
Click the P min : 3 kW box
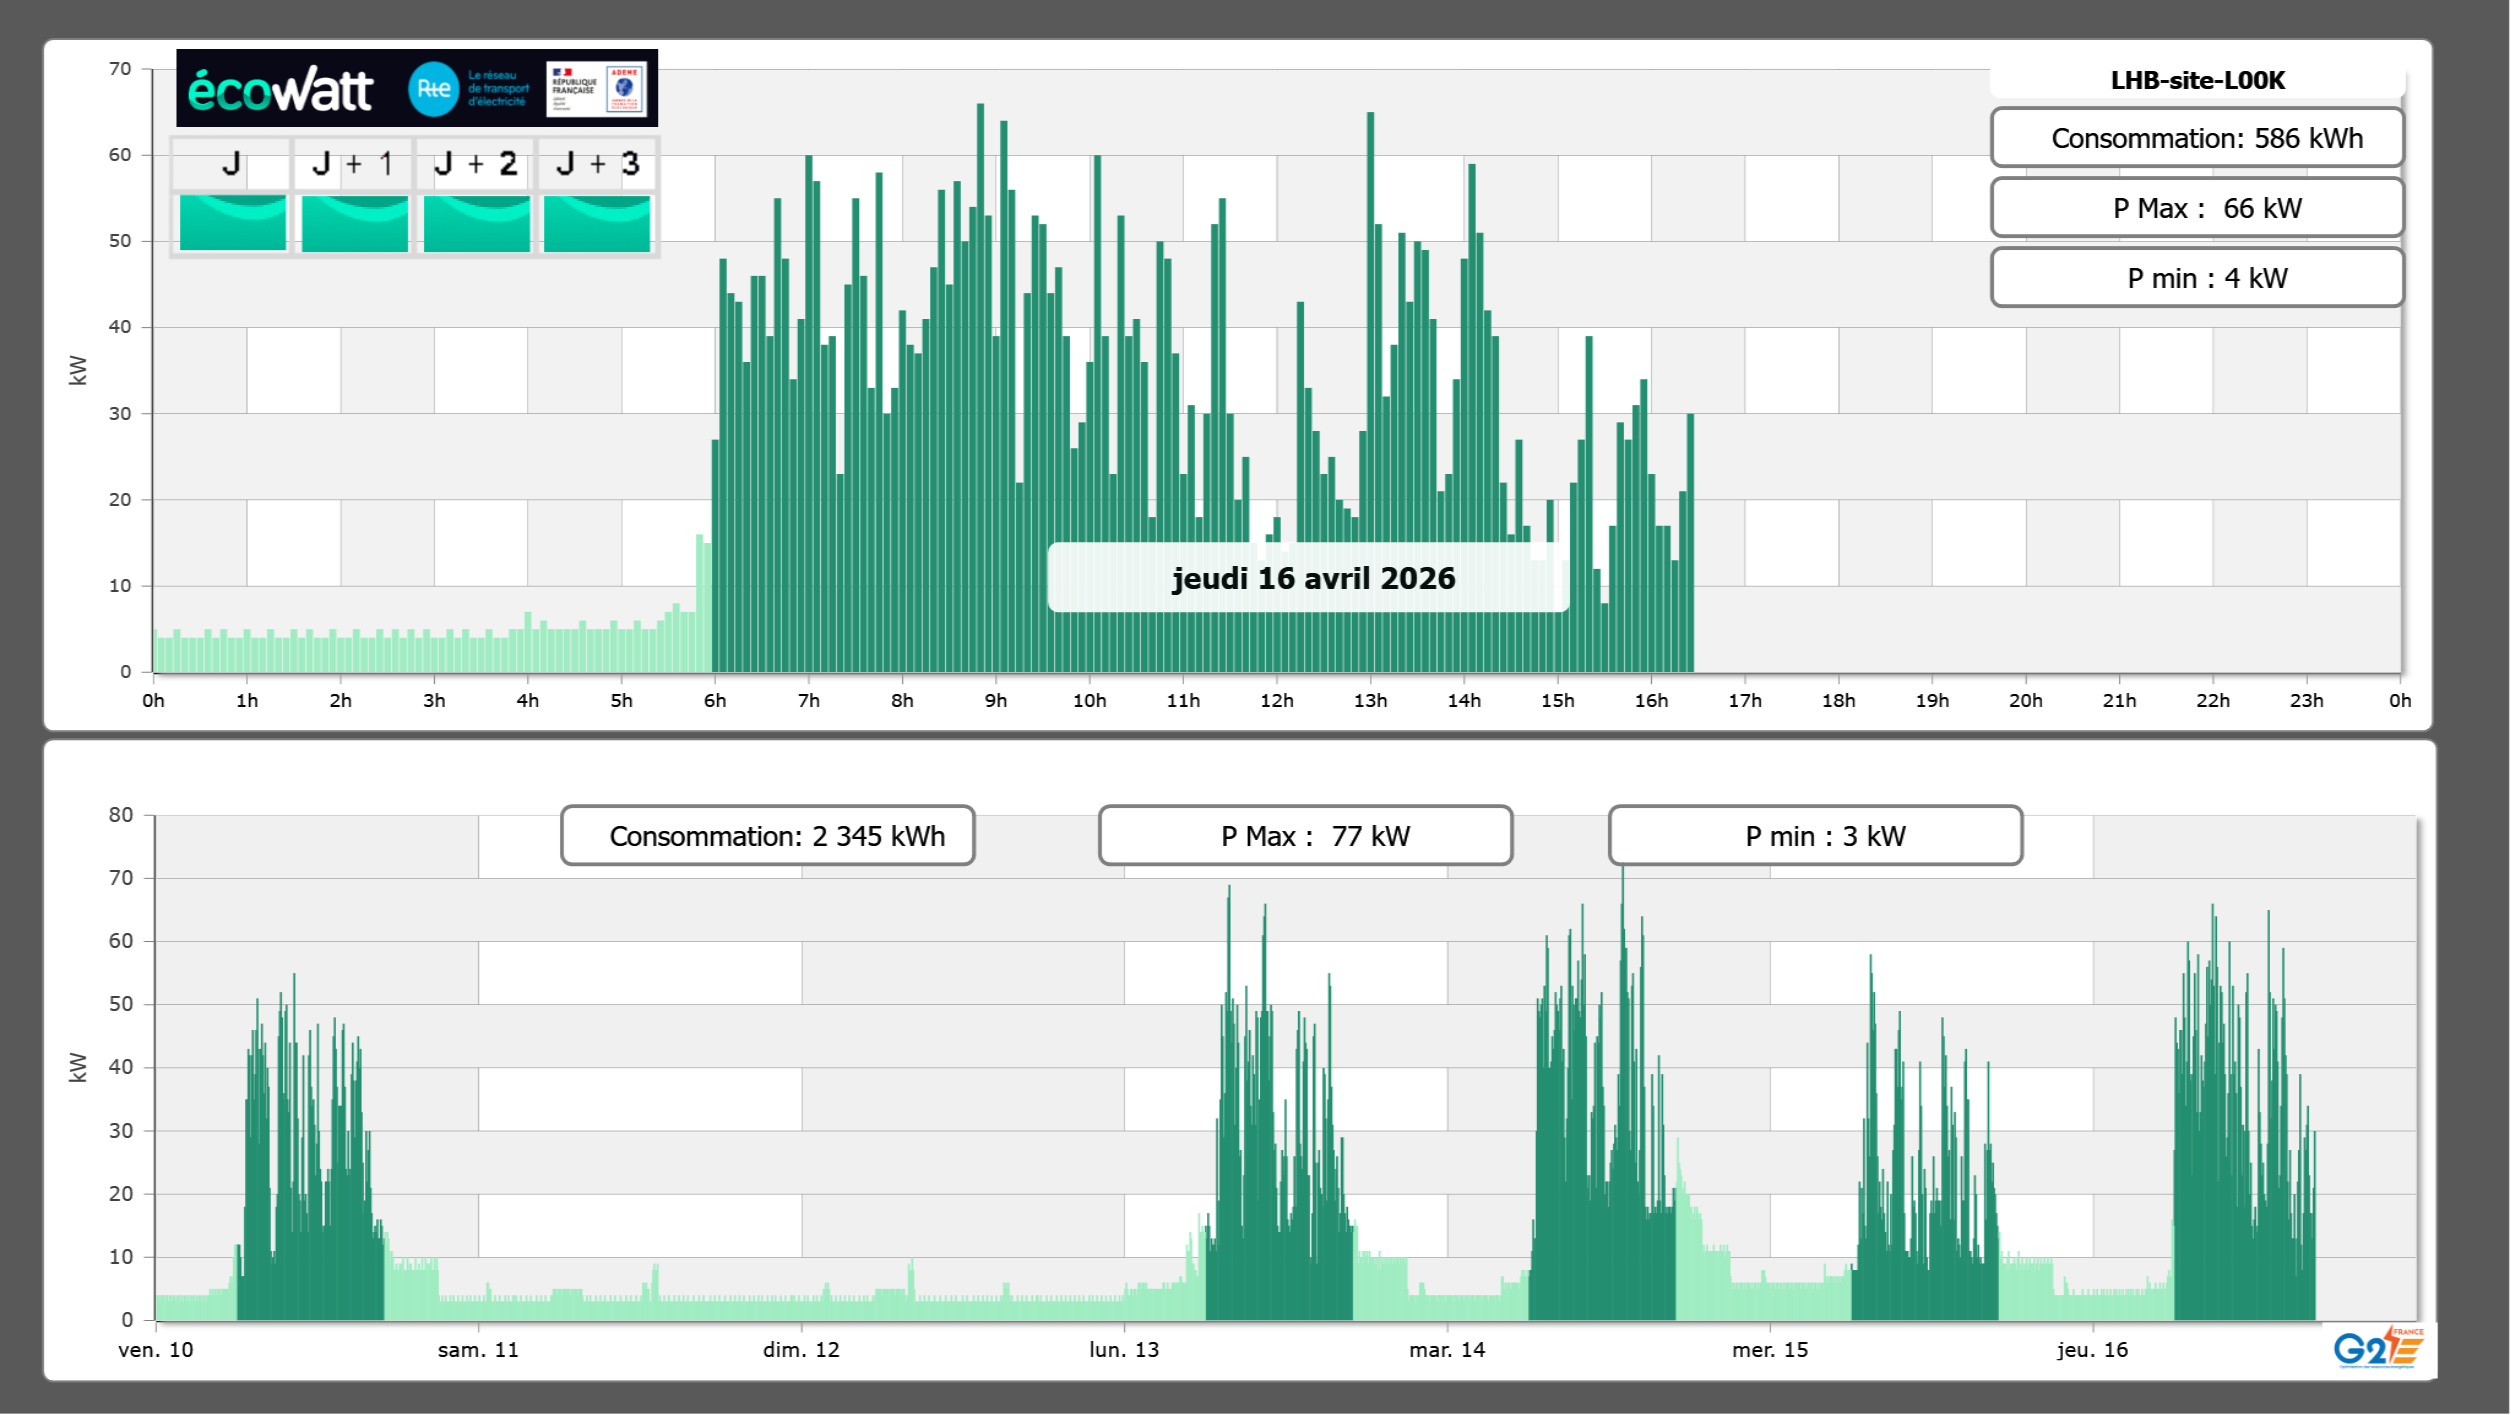1815,836
